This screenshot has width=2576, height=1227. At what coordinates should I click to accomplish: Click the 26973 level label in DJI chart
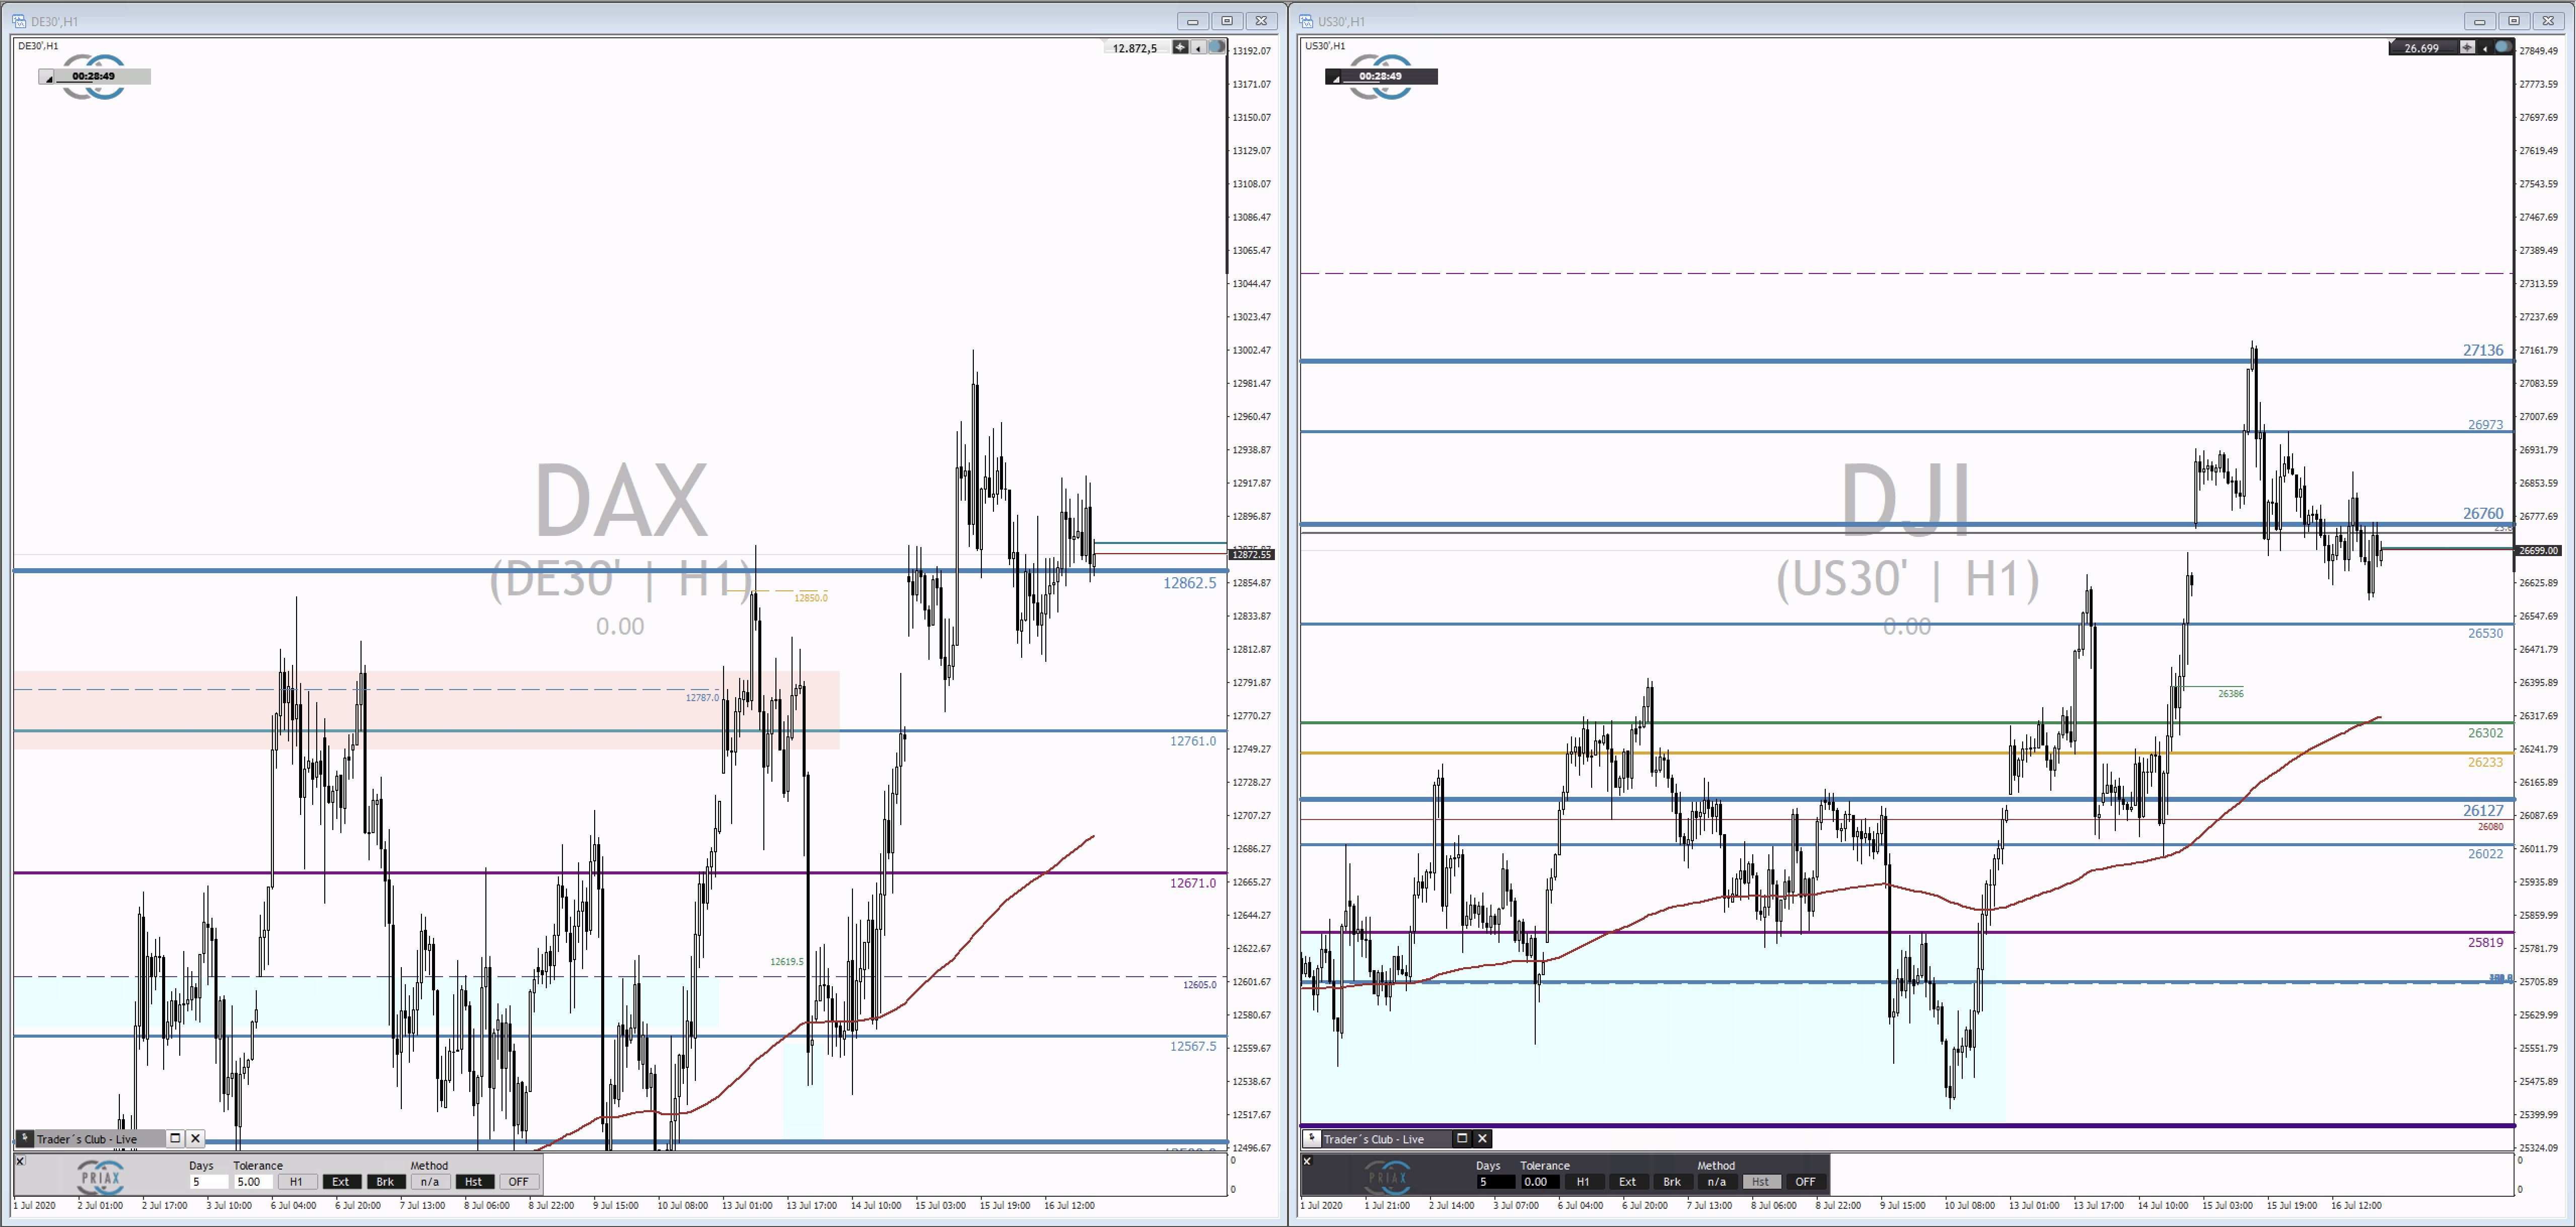coord(2486,425)
